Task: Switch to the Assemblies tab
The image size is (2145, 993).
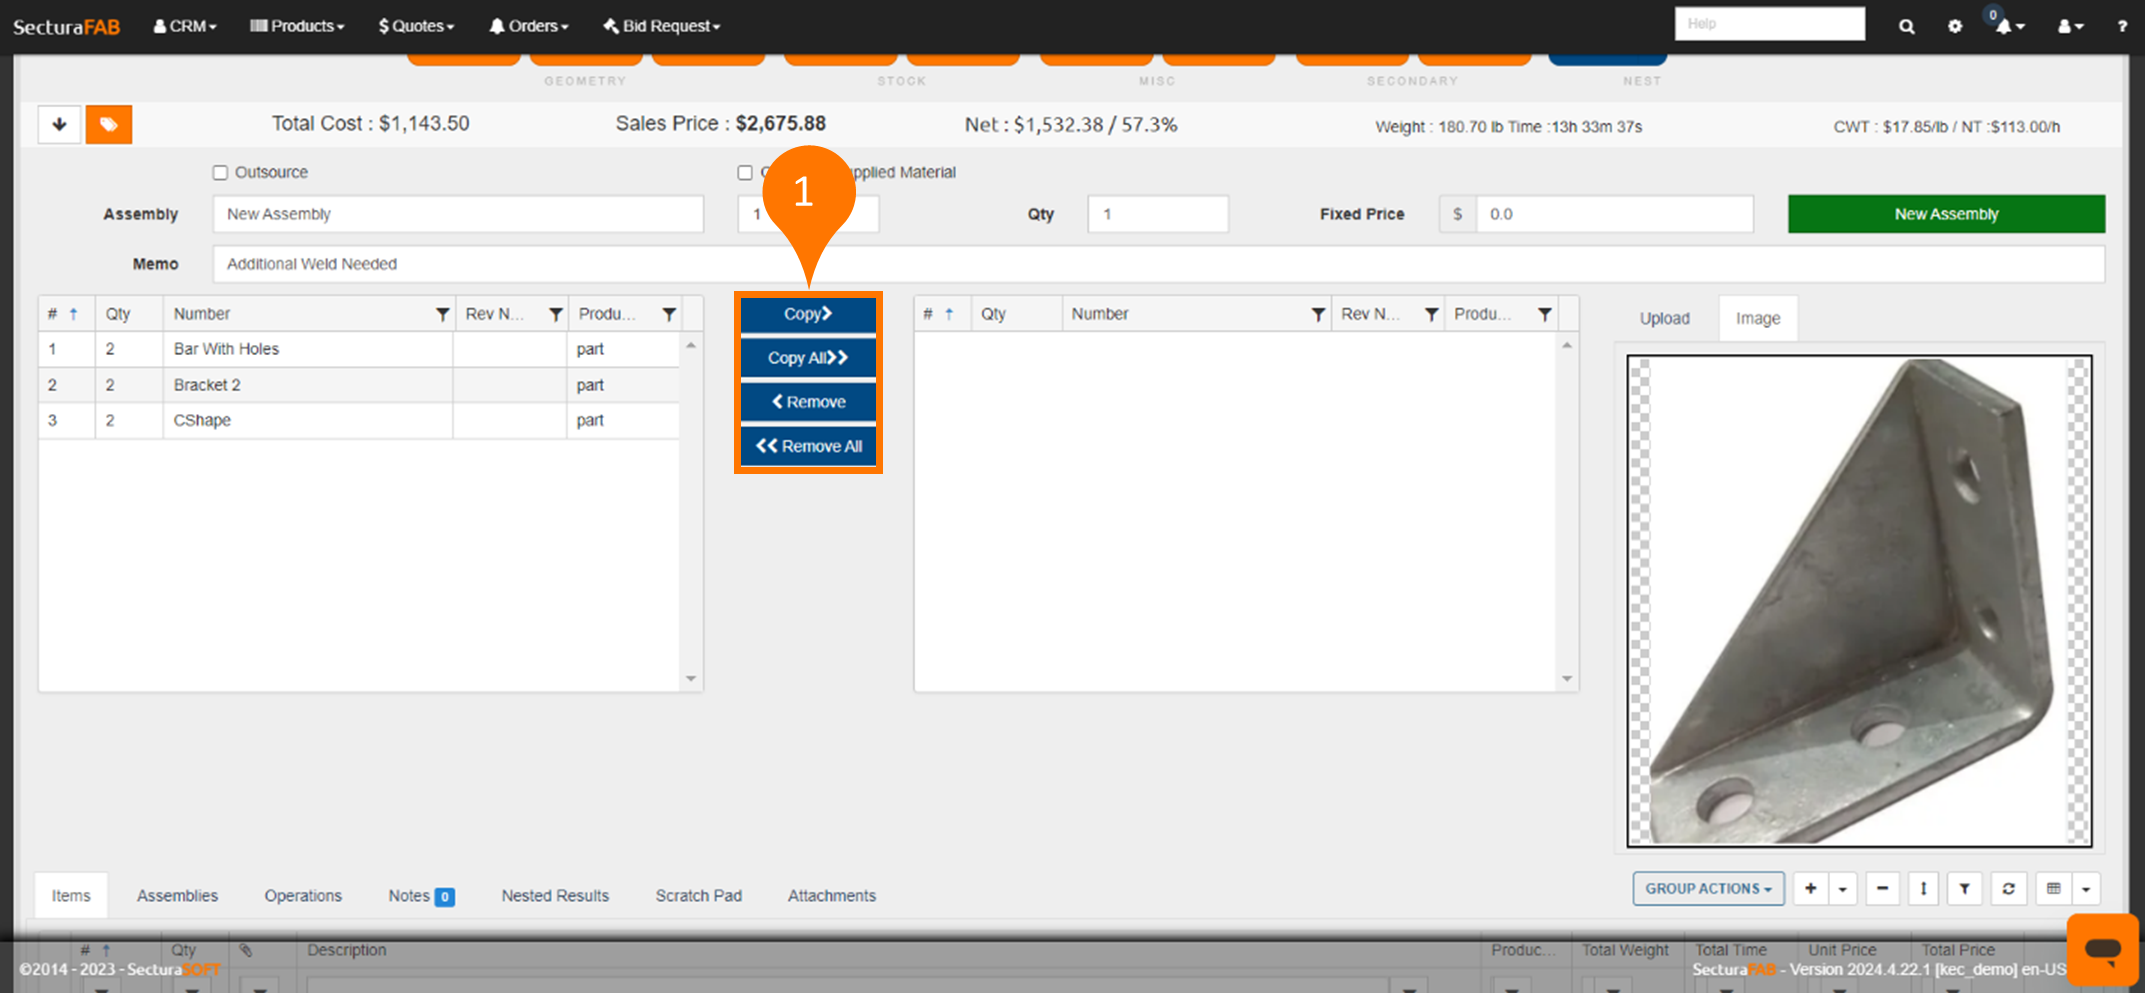Action: pyautogui.click(x=177, y=896)
